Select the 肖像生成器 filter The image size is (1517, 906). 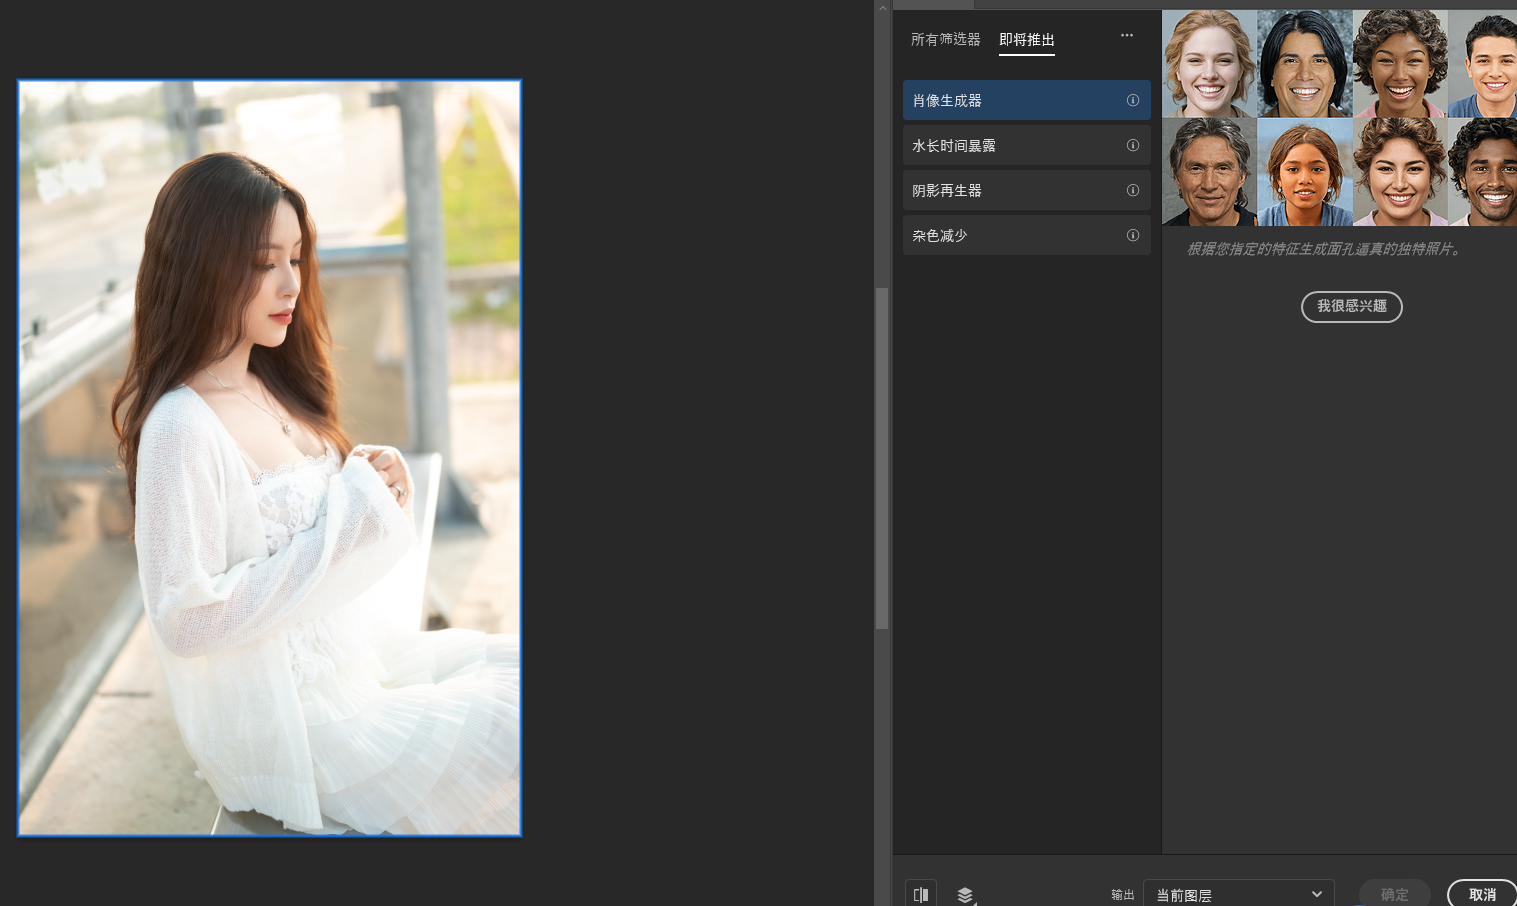tap(1010, 100)
